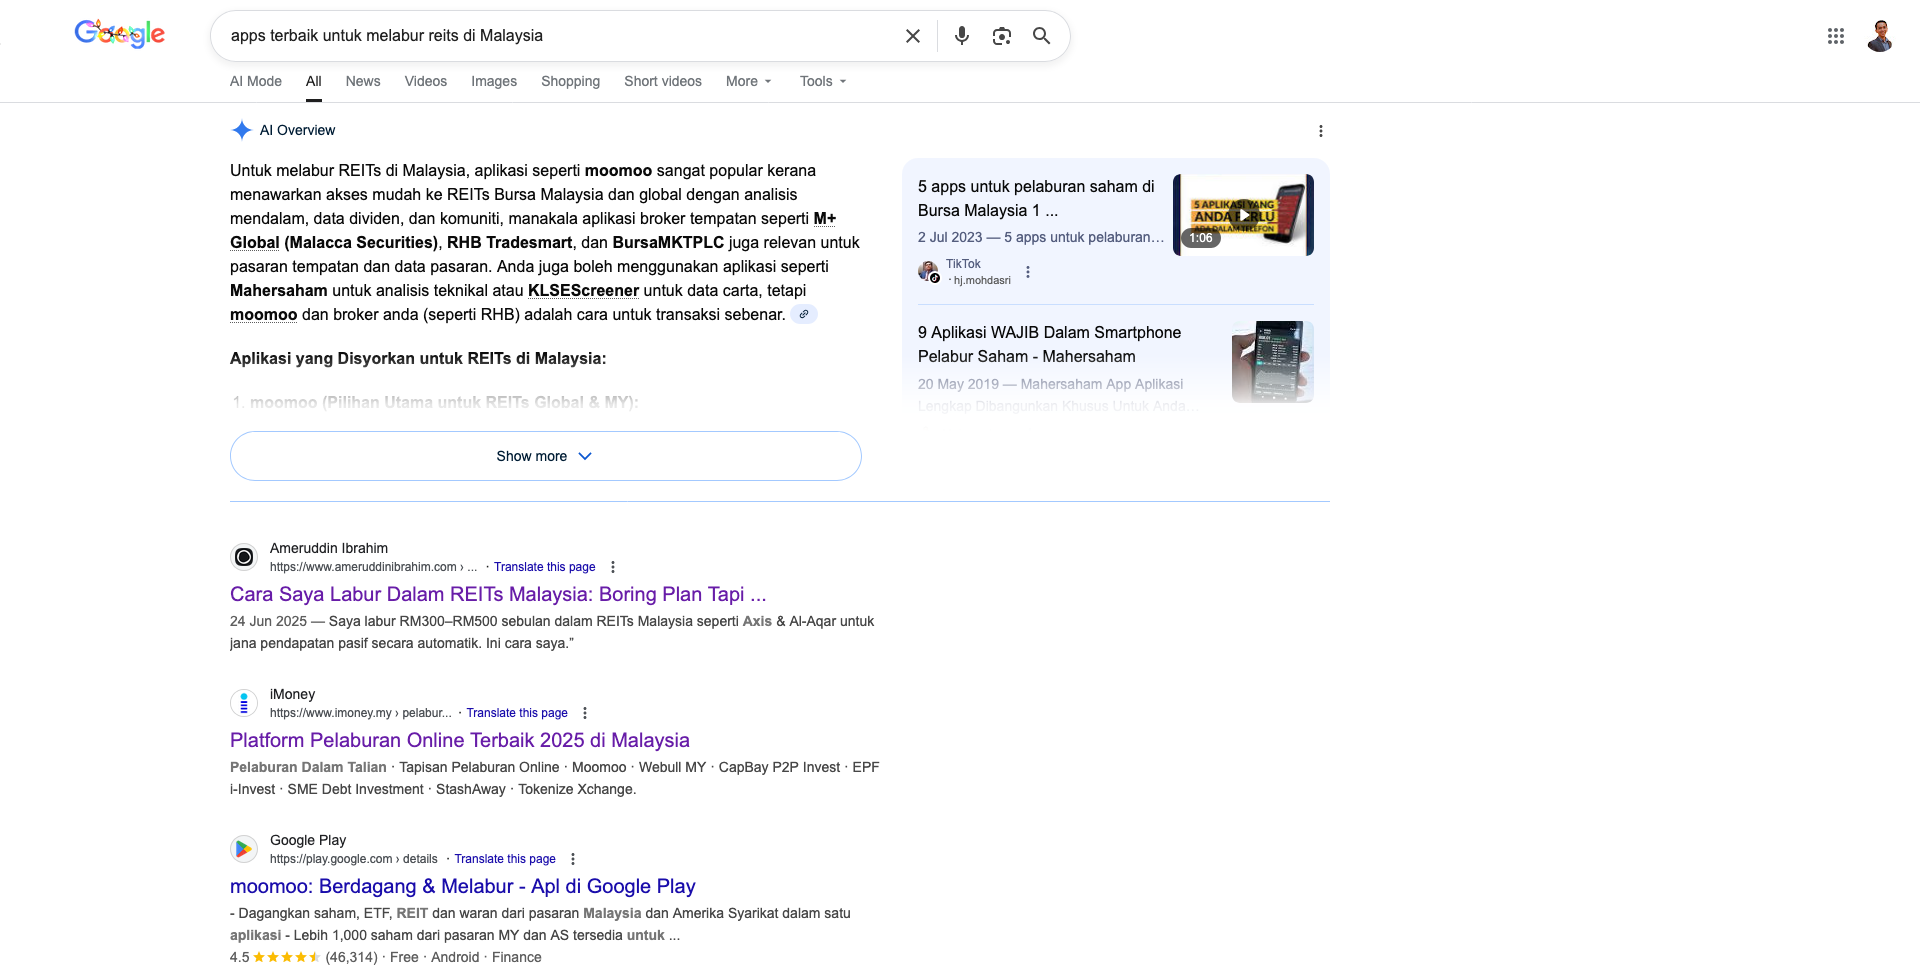This screenshot has width=1920, height=970.
Task: Open more options for Ameruddin Ibrahim result
Action: coord(613,567)
